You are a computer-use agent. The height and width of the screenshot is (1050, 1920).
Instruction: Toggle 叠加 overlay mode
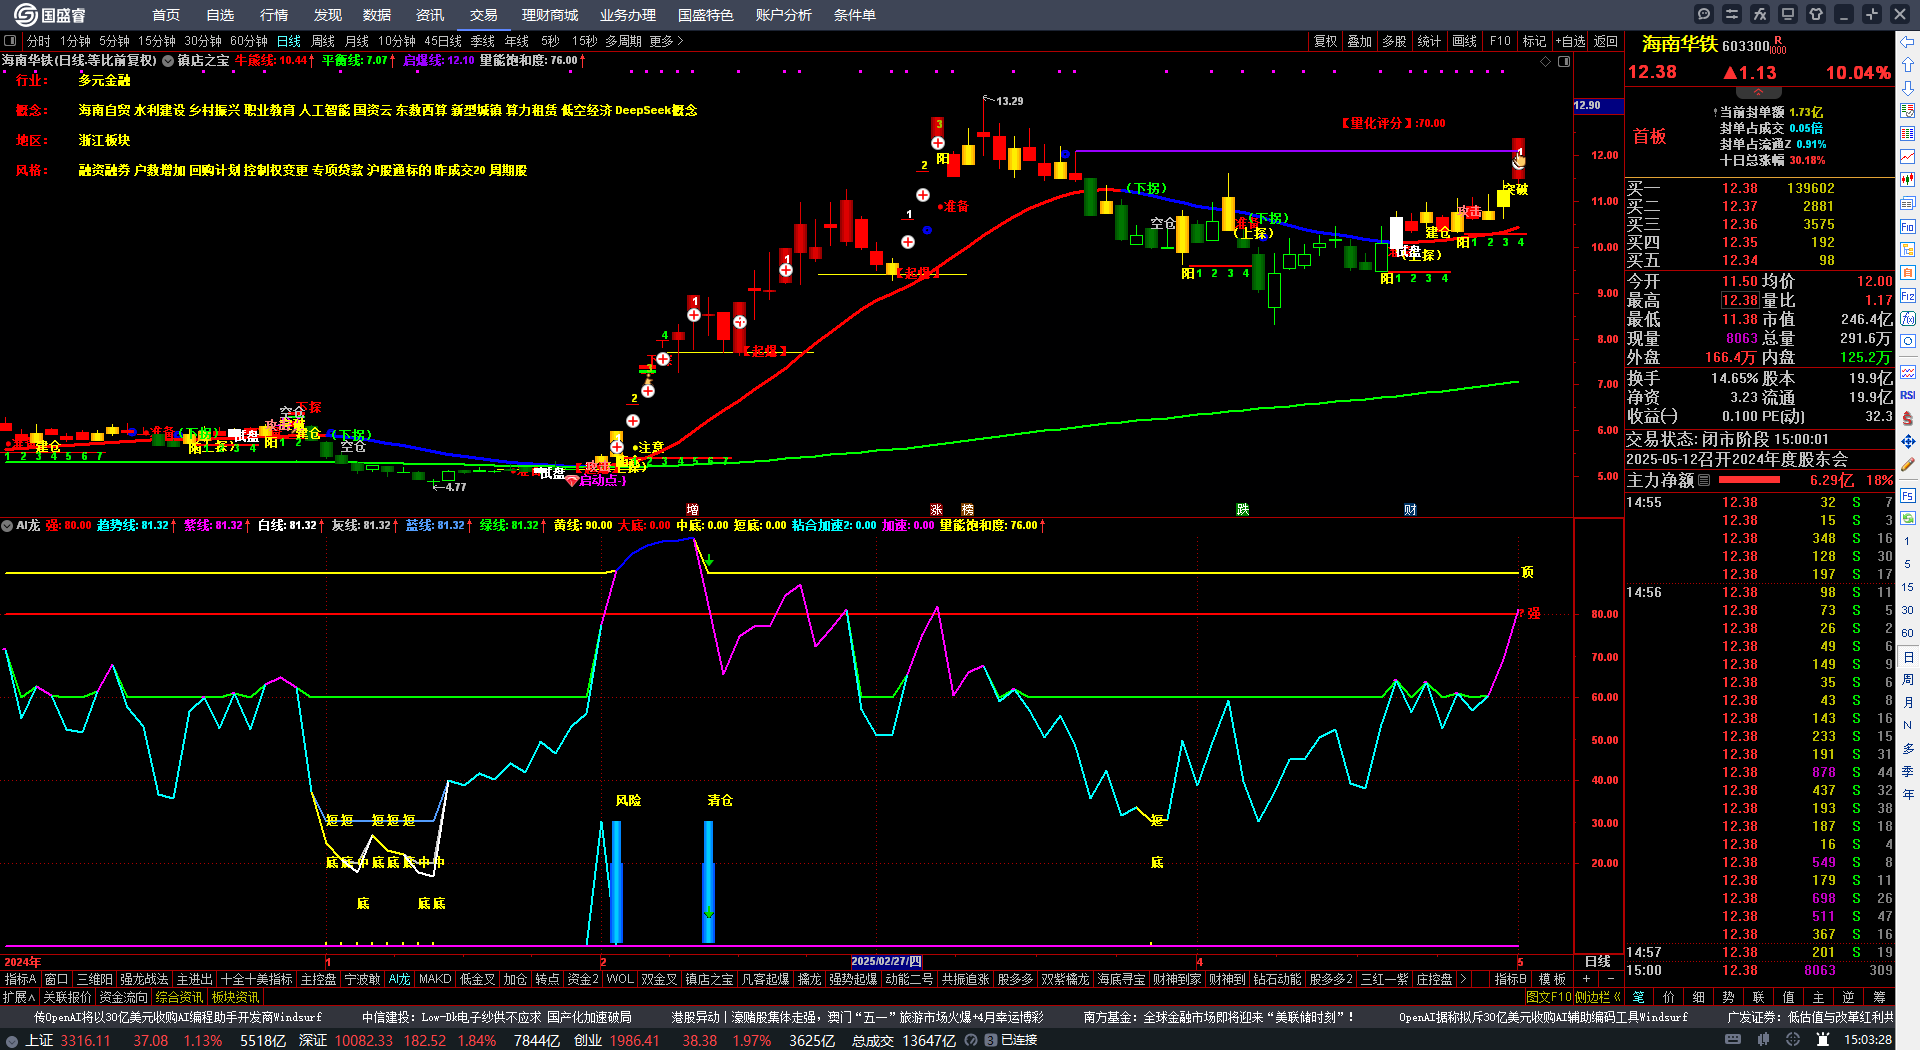pyautogui.click(x=1360, y=41)
